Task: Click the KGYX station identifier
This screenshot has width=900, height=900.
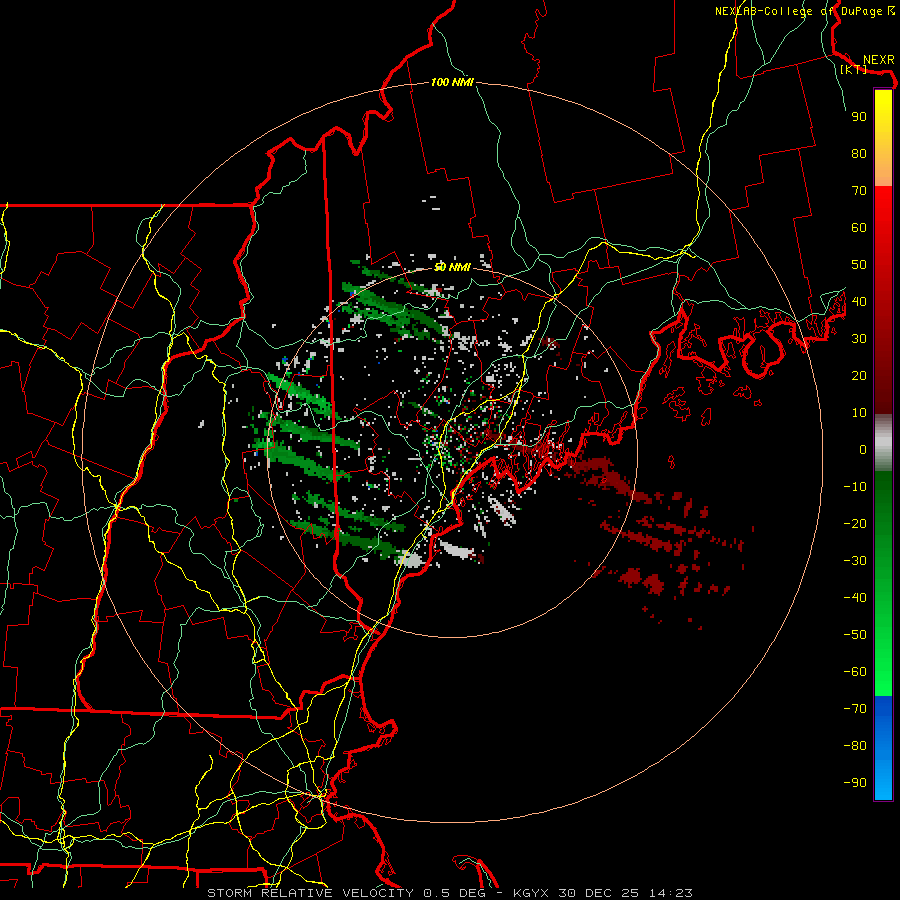Action: [530, 893]
